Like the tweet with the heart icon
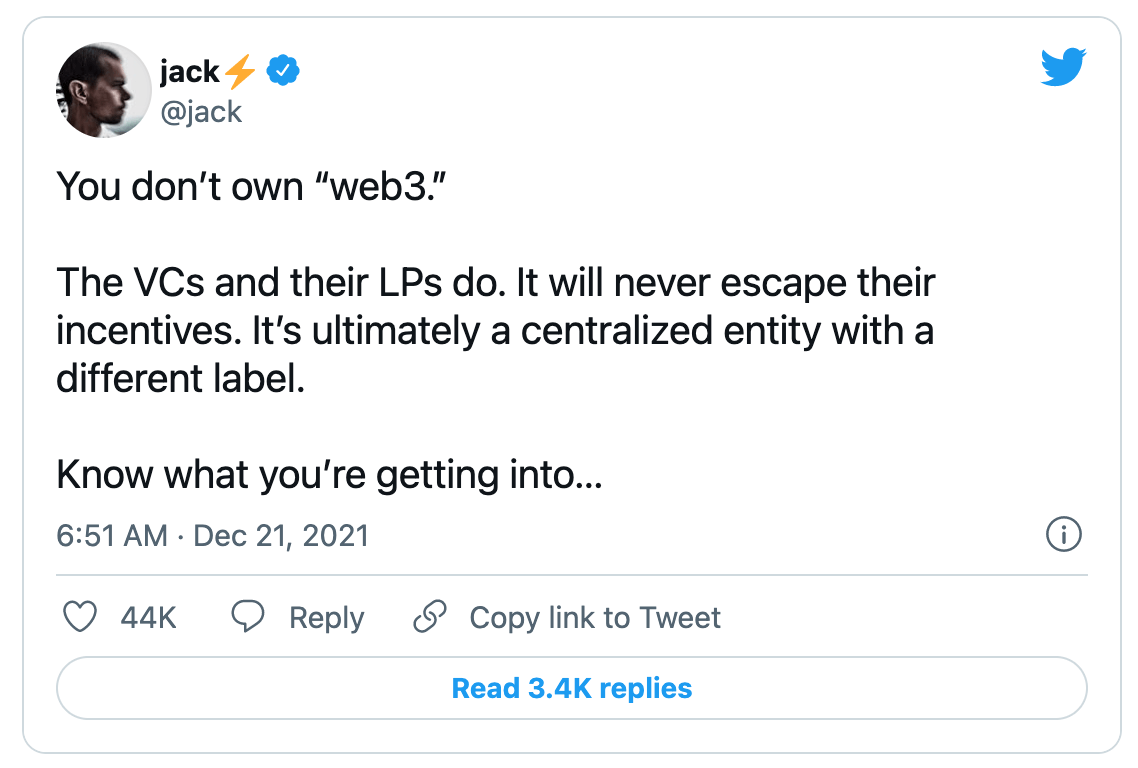The height and width of the screenshot is (768, 1138). click(80, 618)
